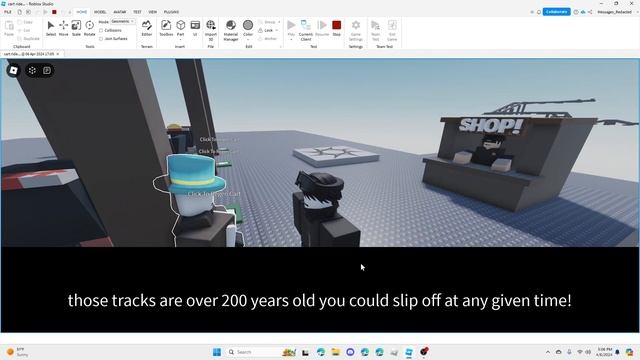This screenshot has height=360, width=640.
Task: Toggle the Join Surfaces checkbox
Action: pos(101,39)
